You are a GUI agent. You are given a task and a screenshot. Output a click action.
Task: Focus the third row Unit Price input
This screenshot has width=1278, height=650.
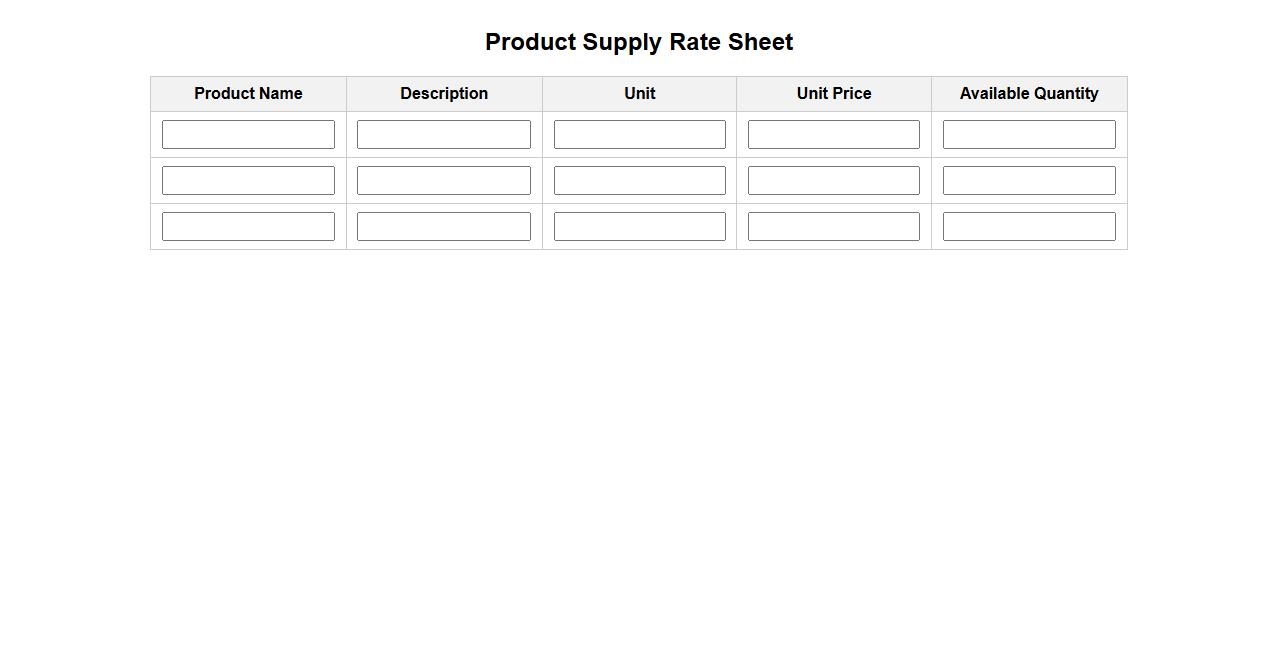click(x=833, y=226)
